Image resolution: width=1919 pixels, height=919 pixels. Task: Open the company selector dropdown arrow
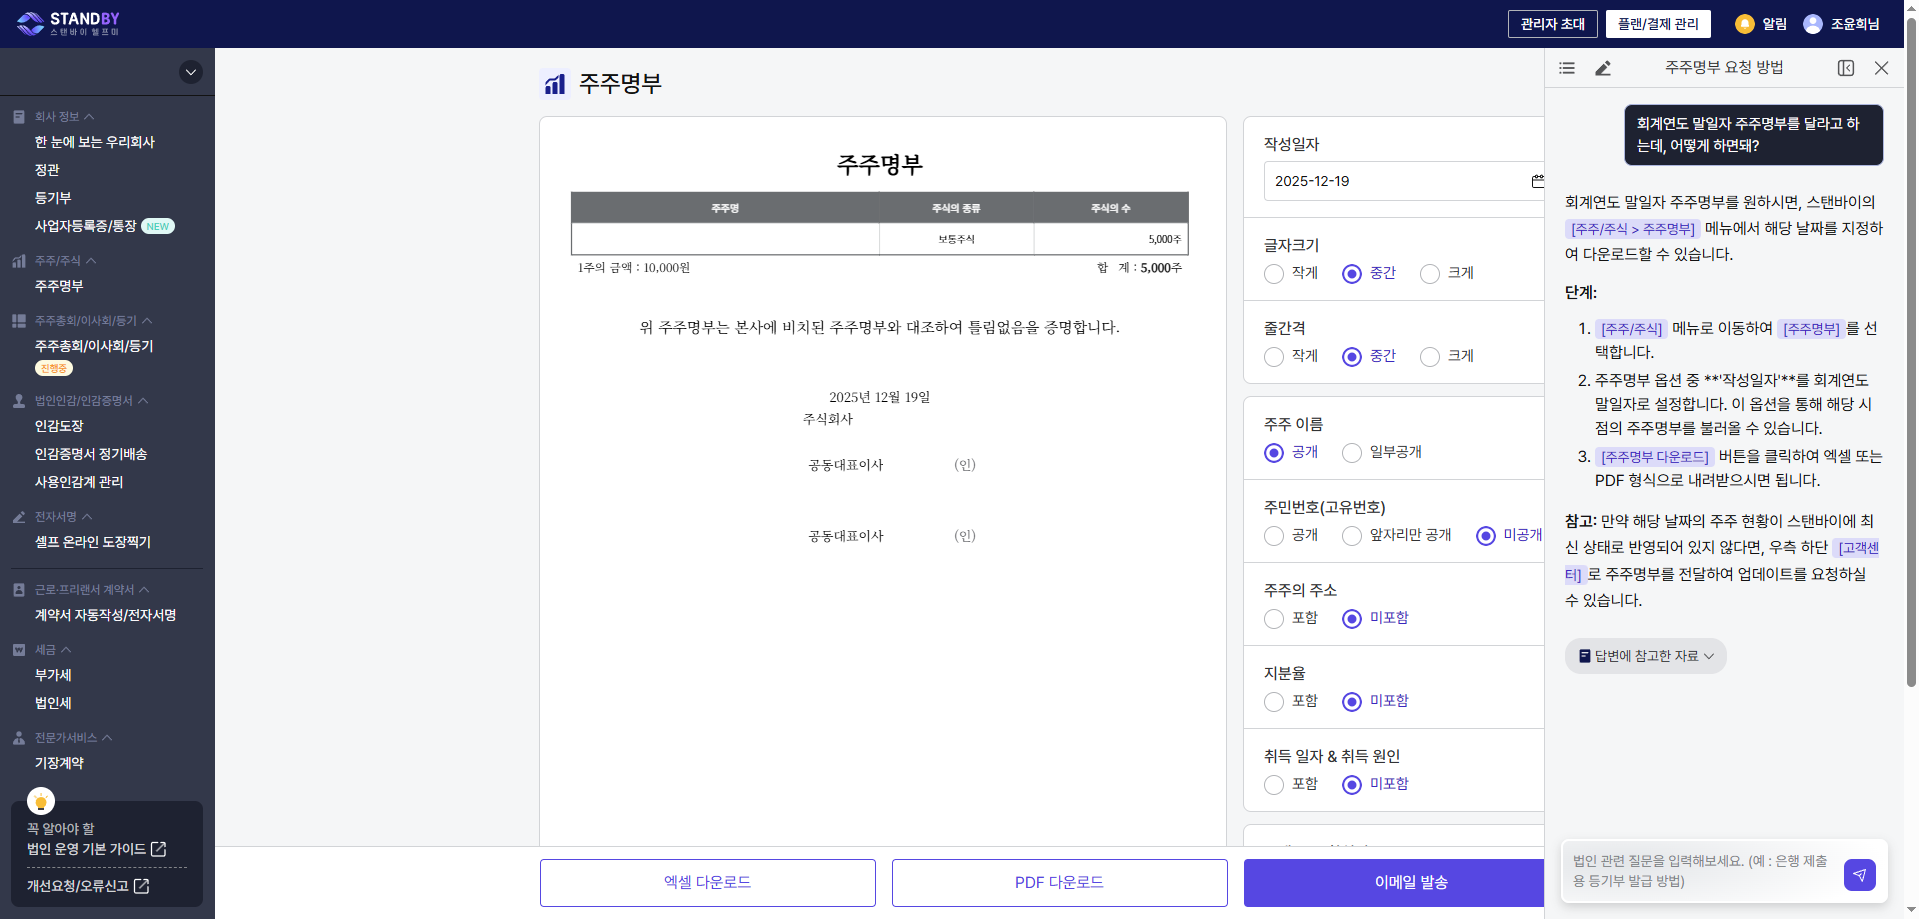tap(191, 72)
